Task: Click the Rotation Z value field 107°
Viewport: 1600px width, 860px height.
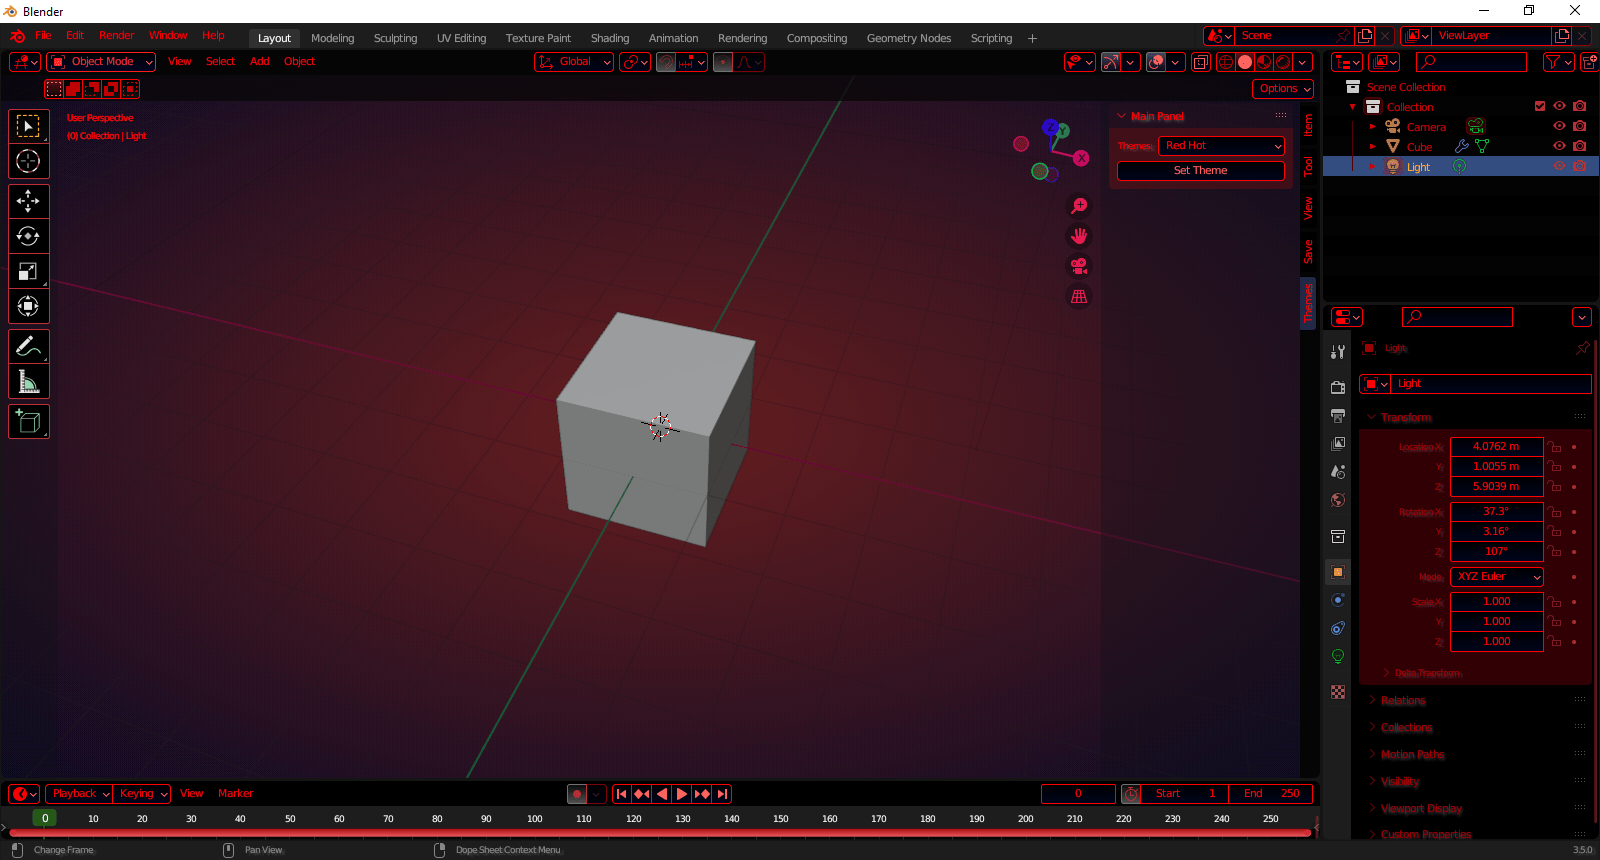Action: pos(1496,552)
